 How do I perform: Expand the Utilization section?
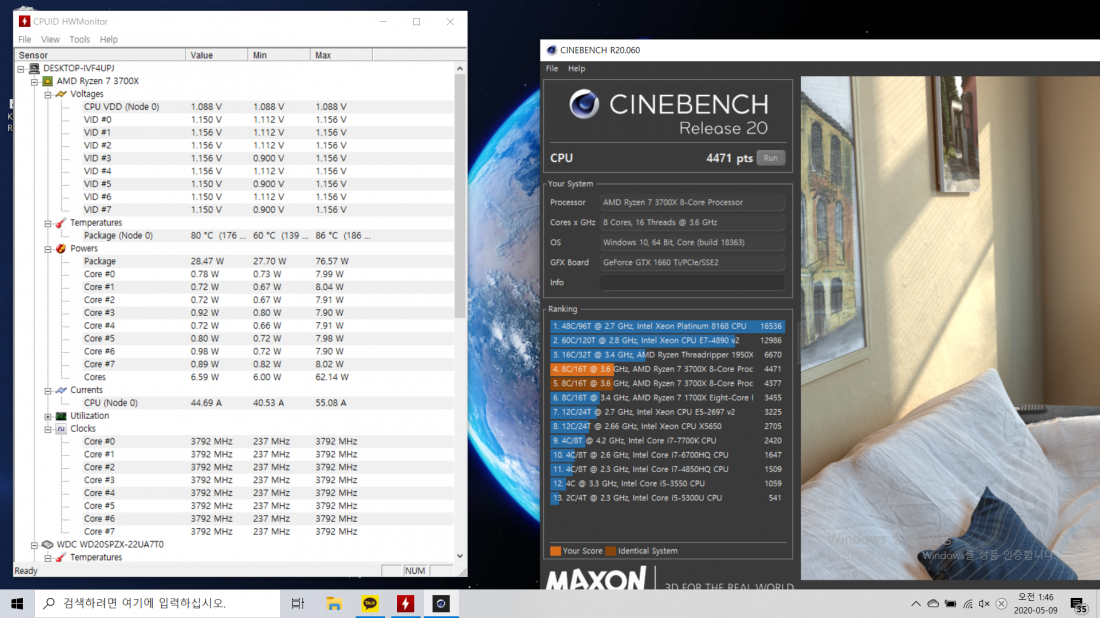[48, 416]
